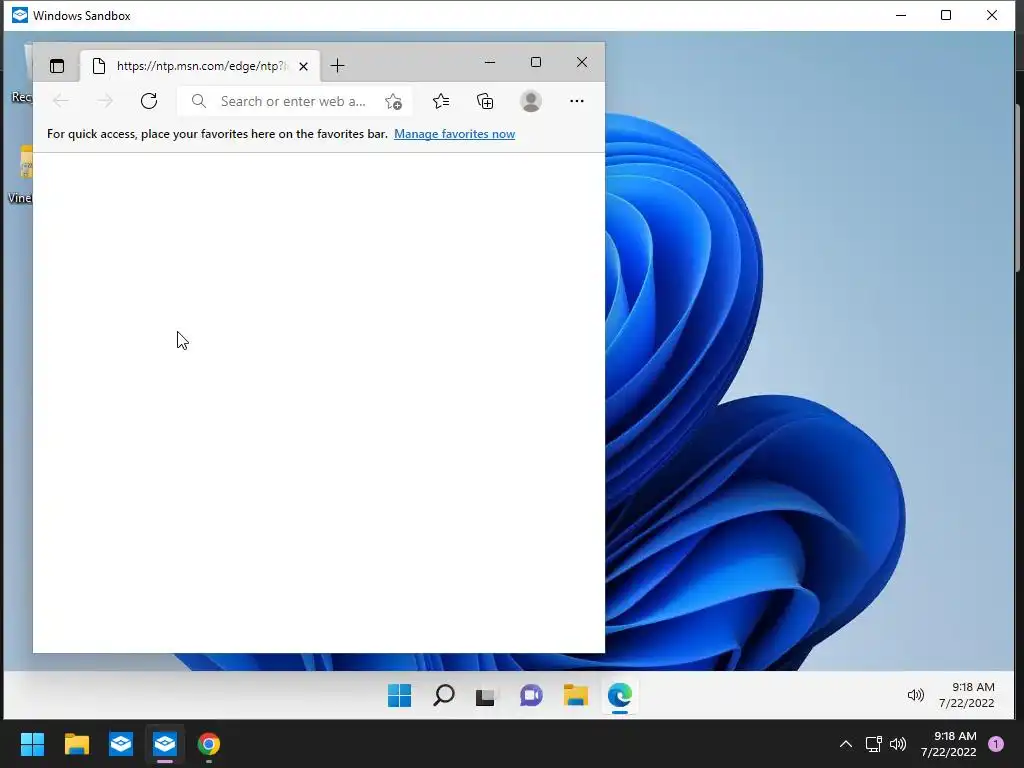The image size is (1024, 768).
Task: Open the Edge profile avatar
Action: [x=531, y=101]
